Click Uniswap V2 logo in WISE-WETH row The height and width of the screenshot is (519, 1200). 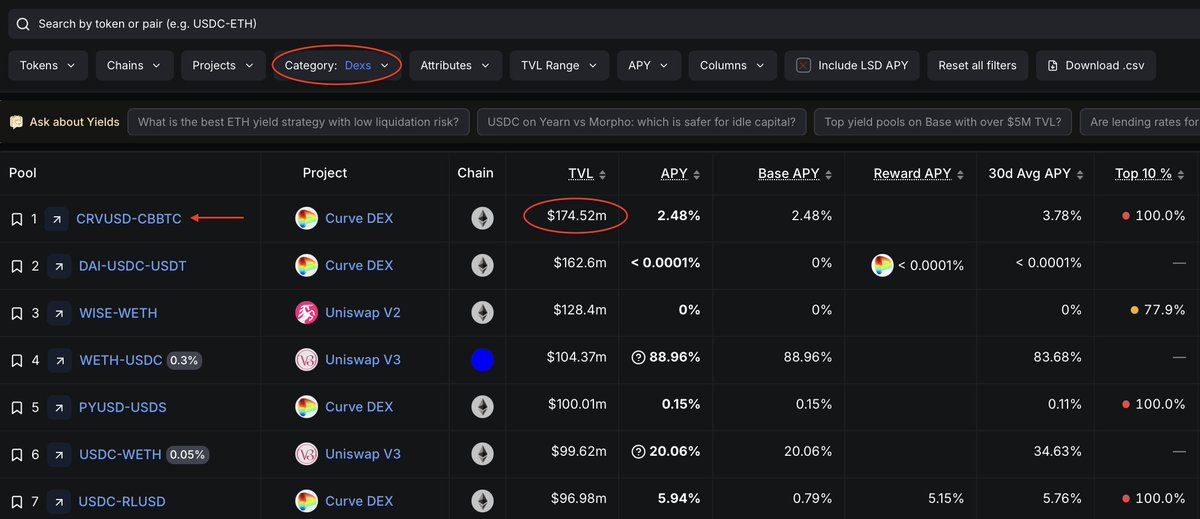pyautogui.click(x=307, y=313)
